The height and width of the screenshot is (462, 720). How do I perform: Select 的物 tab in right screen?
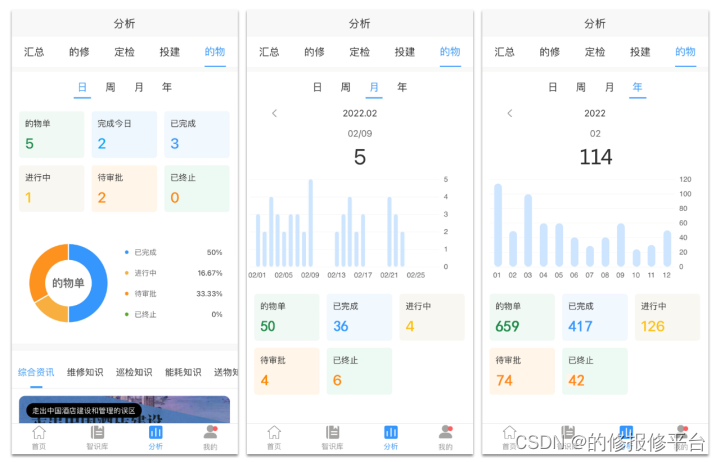pyautogui.click(x=685, y=52)
